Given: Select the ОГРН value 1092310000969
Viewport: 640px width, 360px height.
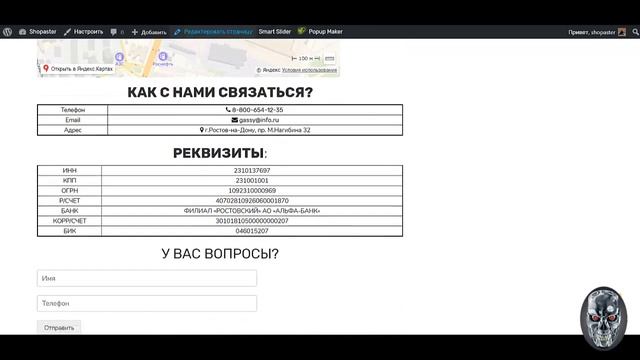Looking at the screenshot, I should tap(252, 191).
